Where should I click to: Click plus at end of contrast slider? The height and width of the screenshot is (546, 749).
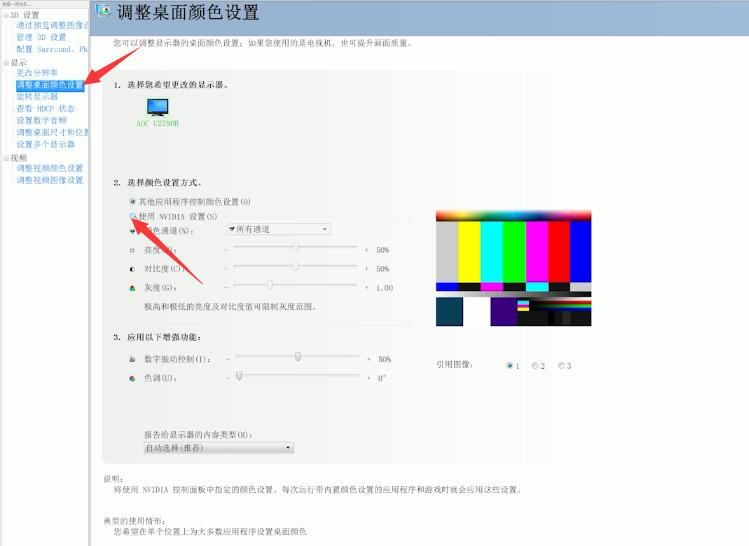(x=366, y=269)
